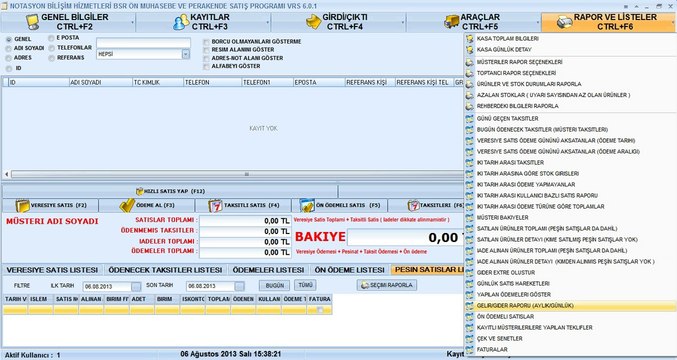Toggle RESIM ALANINI GÖSTER checkbox

tap(206, 50)
